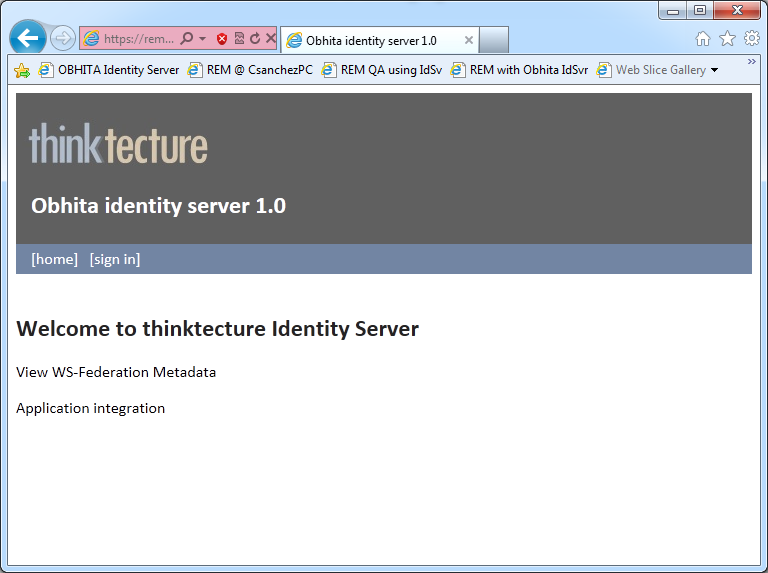Image resolution: width=768 pixels, height=573 pixels.
Task: Open View WS-Federation Metadata link
Action: point(116,372)
